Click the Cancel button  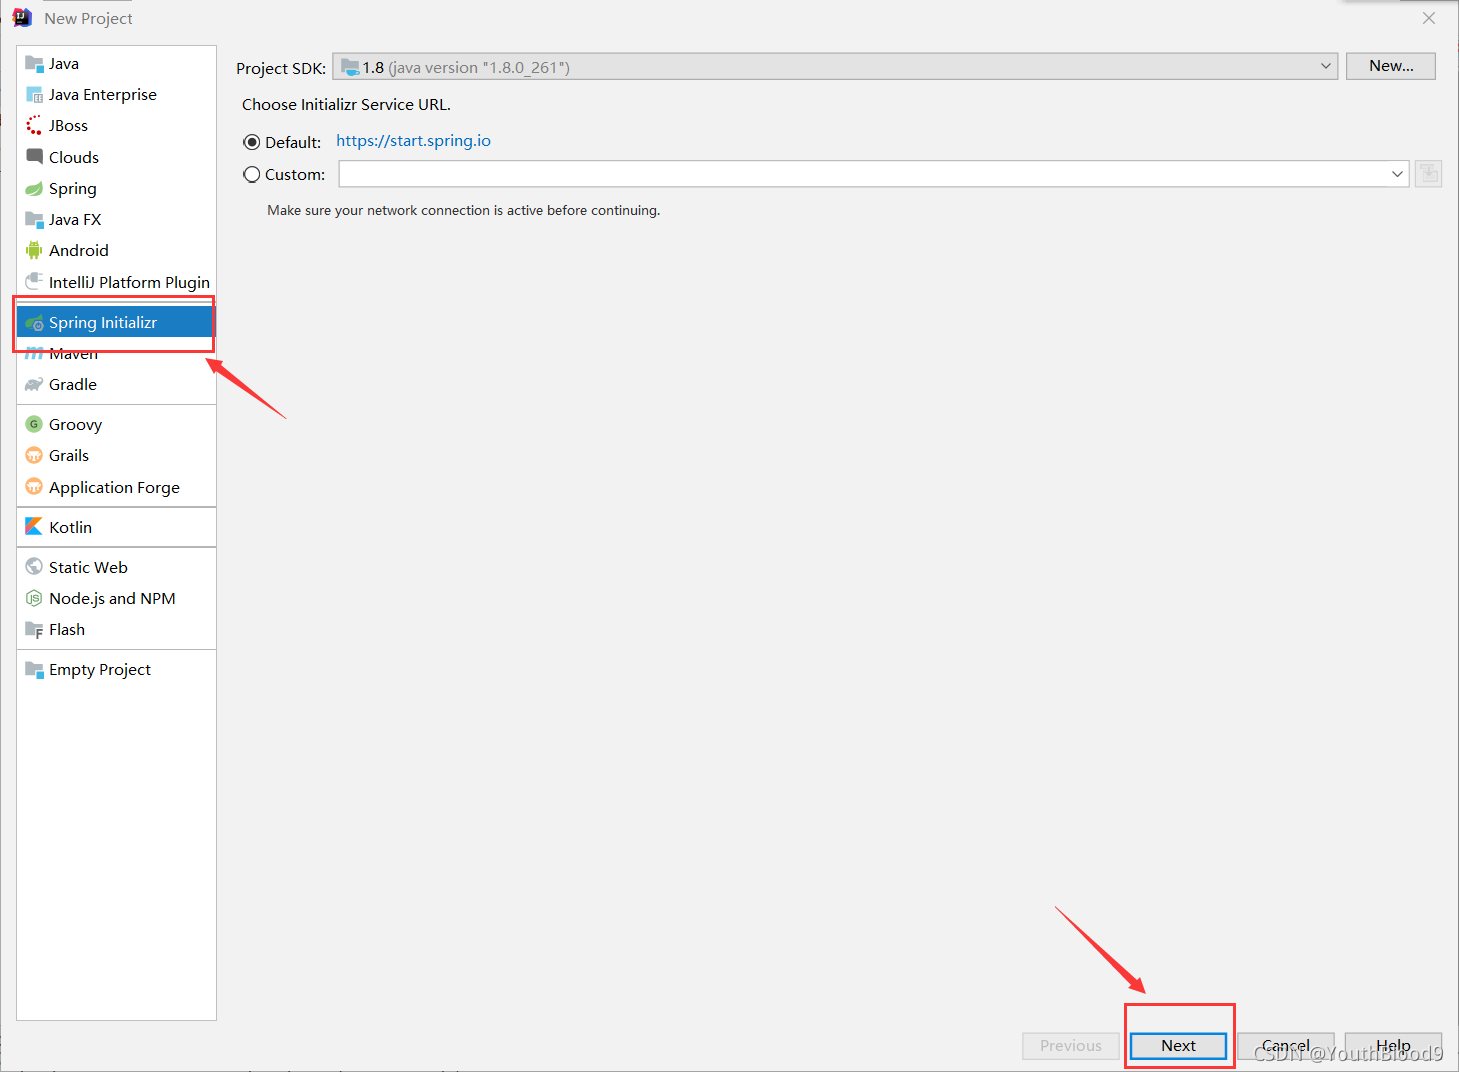[1286, 1046]
